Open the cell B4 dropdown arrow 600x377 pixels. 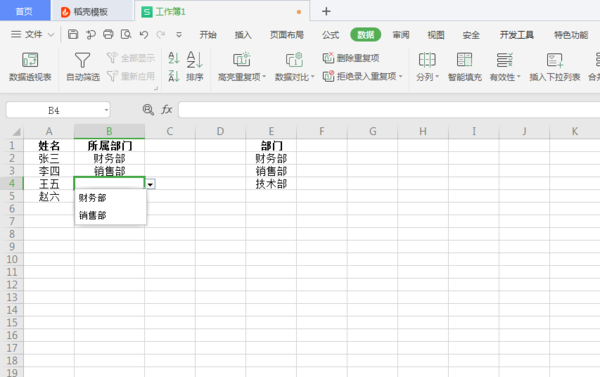(150, 184)
